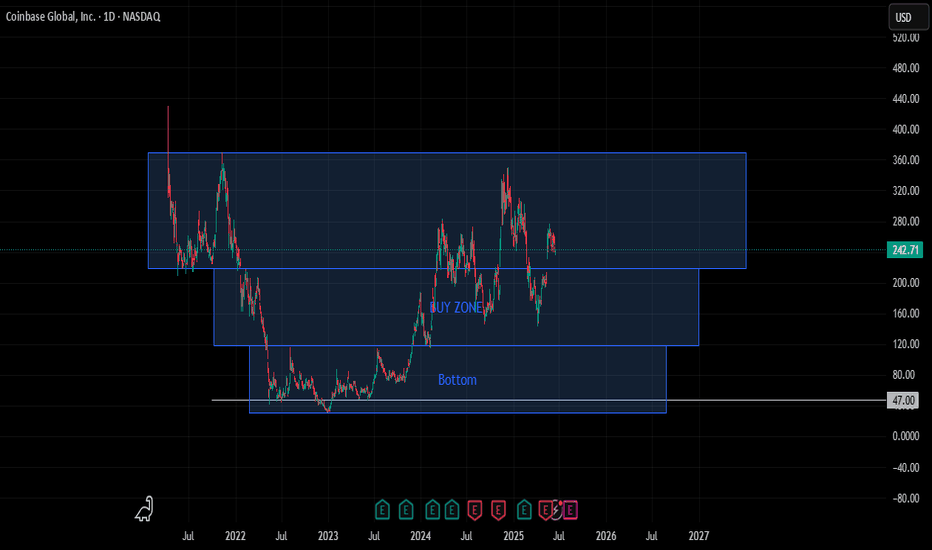The height and width of the screenshot is (550, 932).
Task: Click the 360.00 price axis label
Action: click(905, 160)
